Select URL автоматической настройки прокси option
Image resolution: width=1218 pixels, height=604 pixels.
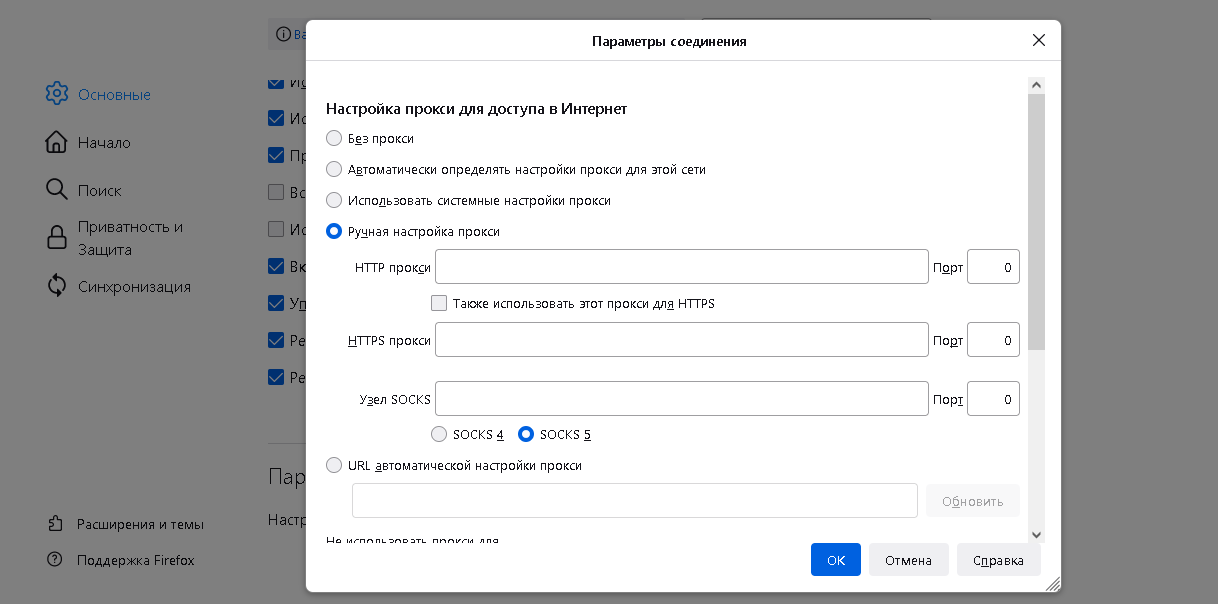(x=334, y=465)
